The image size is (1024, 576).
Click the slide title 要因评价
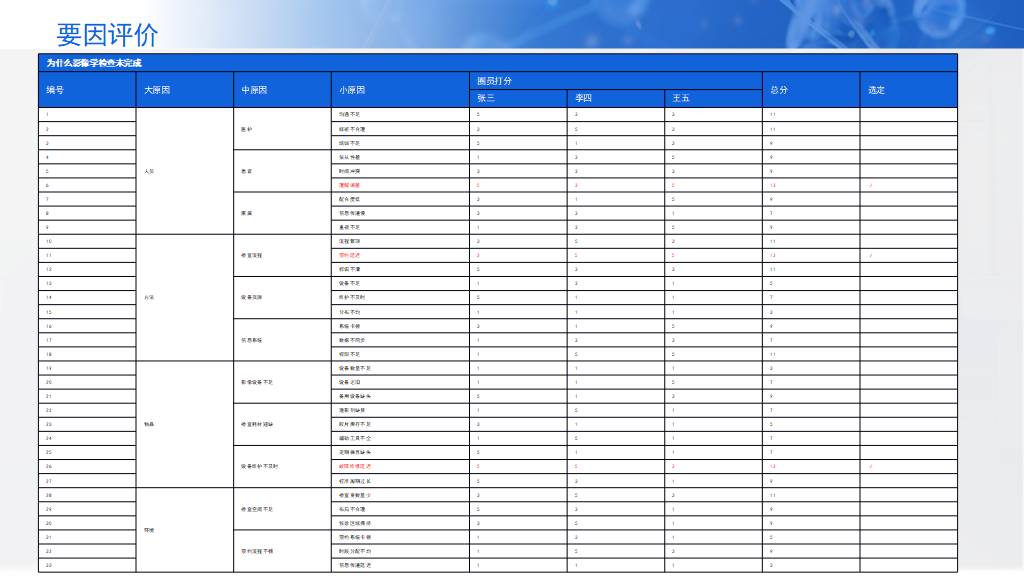tap(107, 35)
